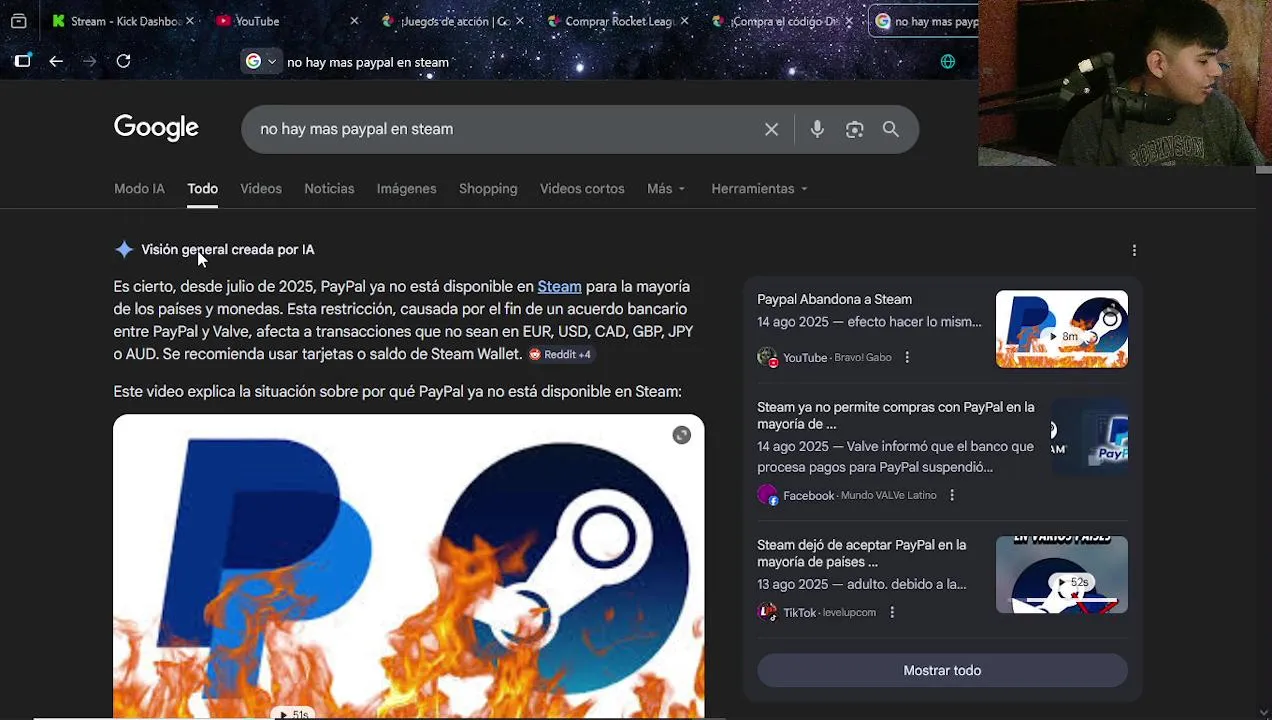Open the Reddit +4 sources chip
Image resolution: width=1272 pixels, height=720 pixels.
click(560, 354)
